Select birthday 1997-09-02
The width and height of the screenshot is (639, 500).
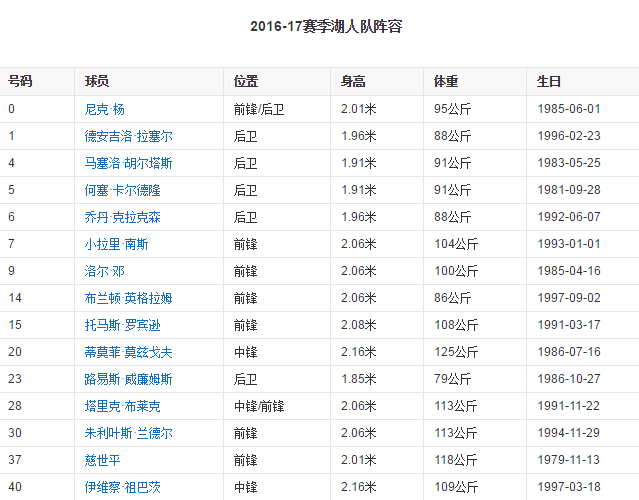click(x=569, y=297)
